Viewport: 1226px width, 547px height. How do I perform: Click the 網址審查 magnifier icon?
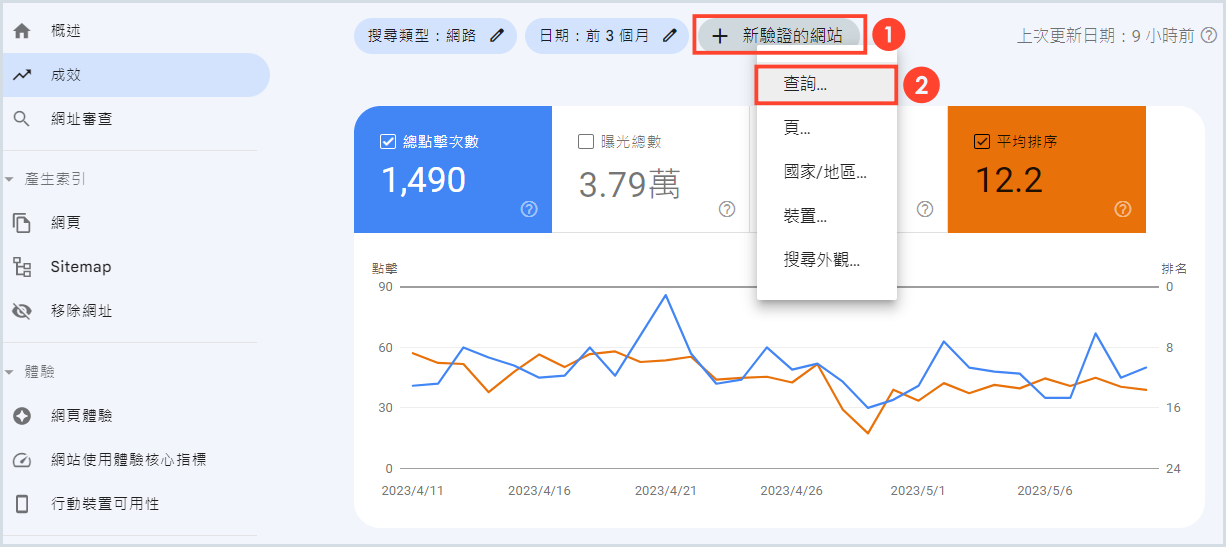pyautogui.click(x=22, y=119)
